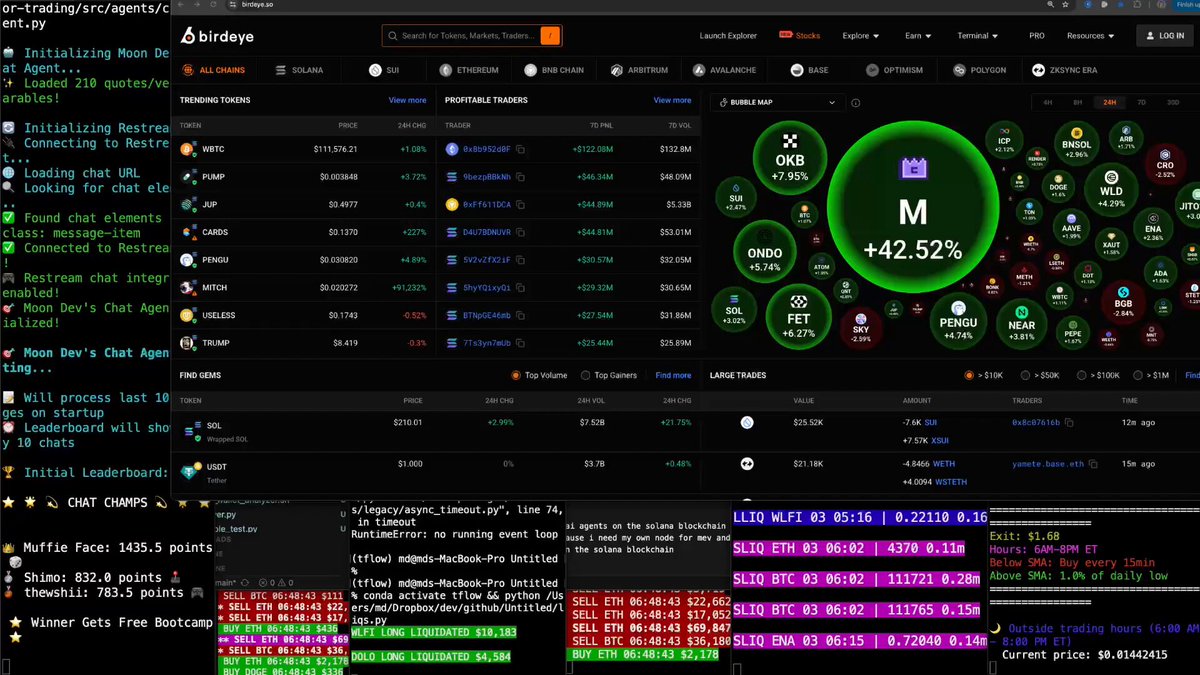Open View more for Profitable Traders
This screenshot has width=1200, height=675.
[672, 100]
